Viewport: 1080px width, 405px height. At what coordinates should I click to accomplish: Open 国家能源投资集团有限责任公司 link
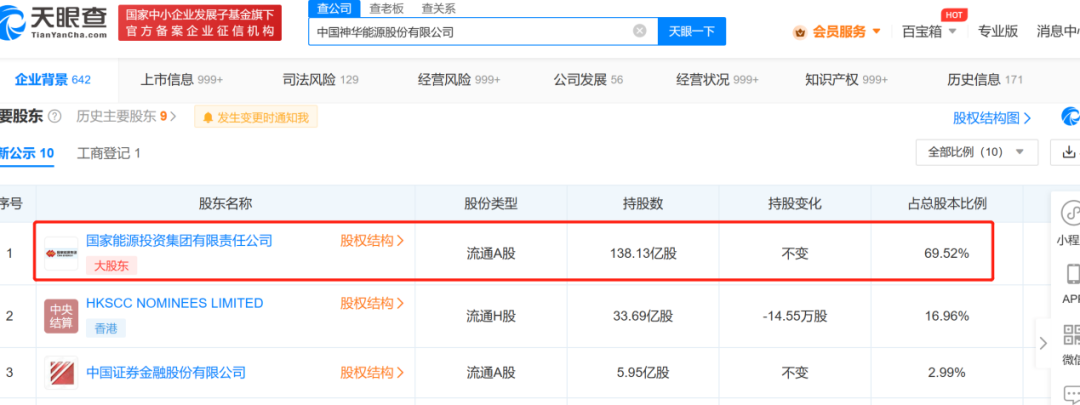tap(179, 240)
